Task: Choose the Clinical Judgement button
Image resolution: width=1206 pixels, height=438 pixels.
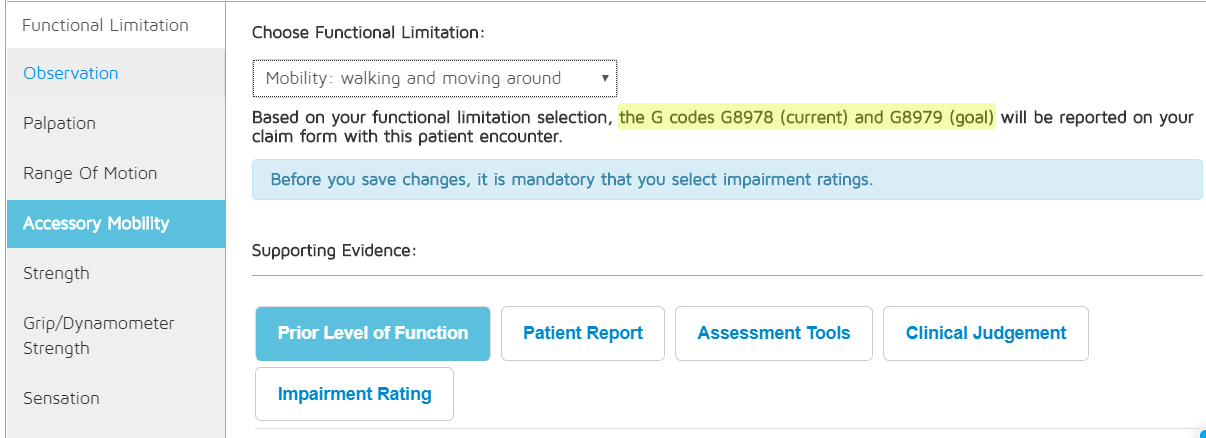Action: [986, 333]
